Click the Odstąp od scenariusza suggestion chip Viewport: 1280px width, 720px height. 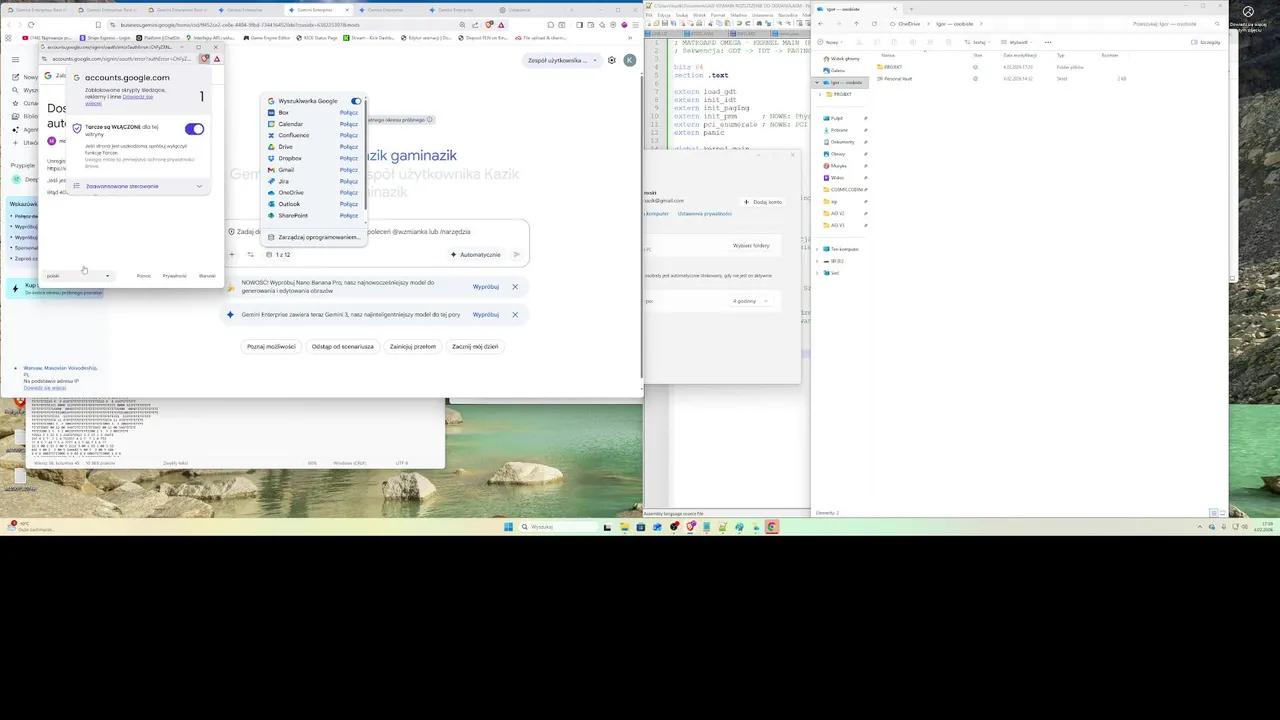(343, 346)
